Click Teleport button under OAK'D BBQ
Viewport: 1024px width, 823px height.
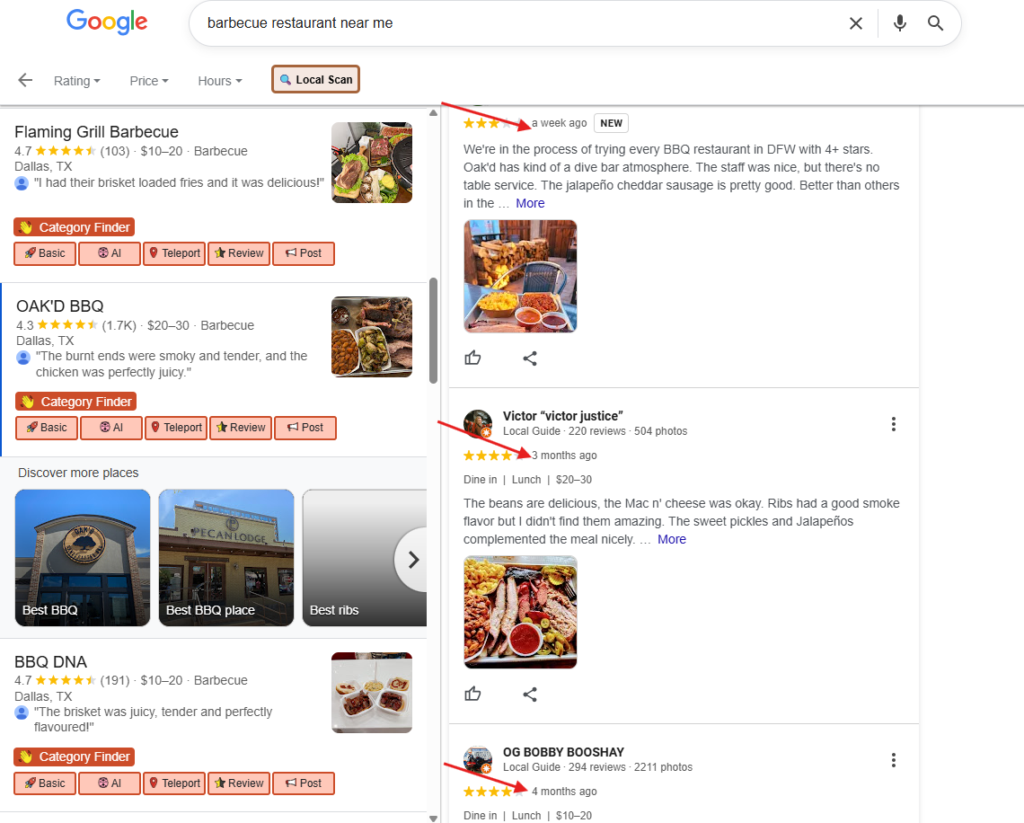176,428
